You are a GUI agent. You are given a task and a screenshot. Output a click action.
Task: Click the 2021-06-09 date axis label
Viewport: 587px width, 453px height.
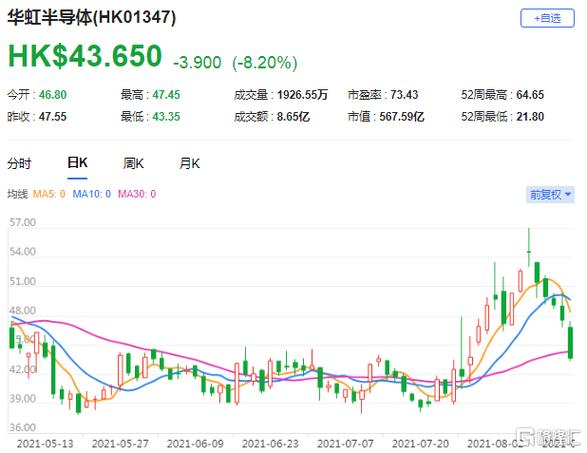pyautogui.click(x=195, y=444)
